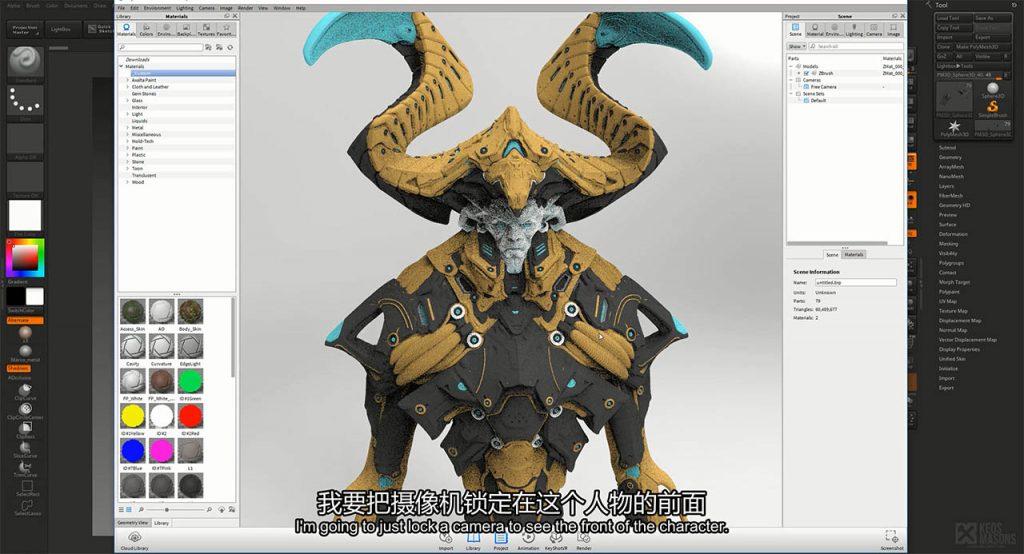Image resolution: width=1024 pixels, height=554 pixels.
Task: Expand the Glass folder
Action: pos(127,101)
